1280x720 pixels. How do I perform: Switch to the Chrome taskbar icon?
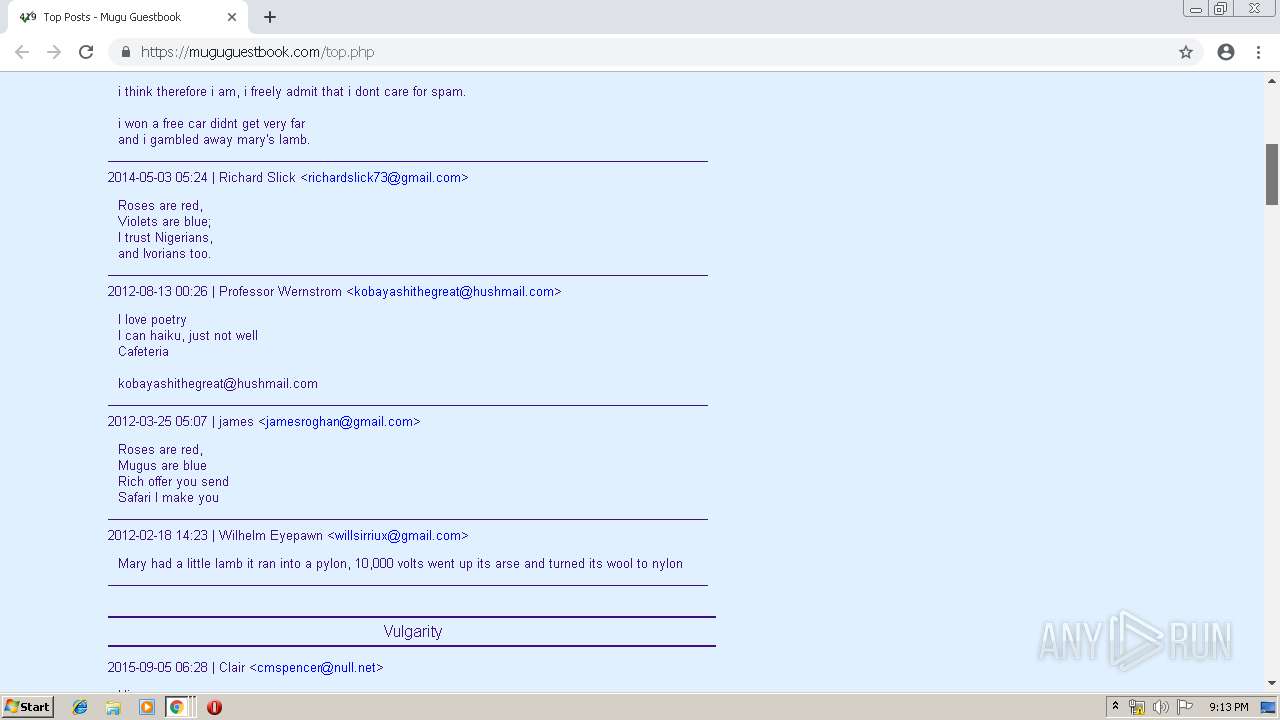177,707
